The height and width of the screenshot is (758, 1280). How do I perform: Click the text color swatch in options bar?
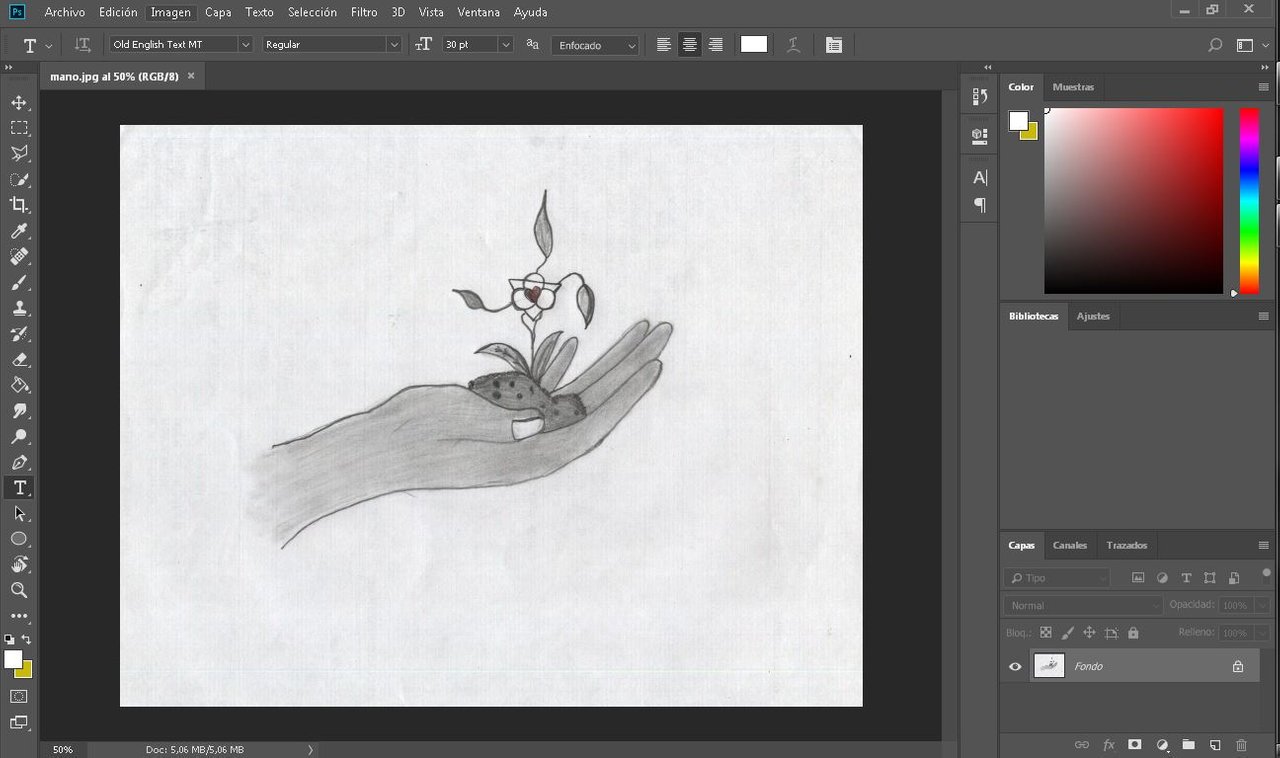tap(754, 44)
